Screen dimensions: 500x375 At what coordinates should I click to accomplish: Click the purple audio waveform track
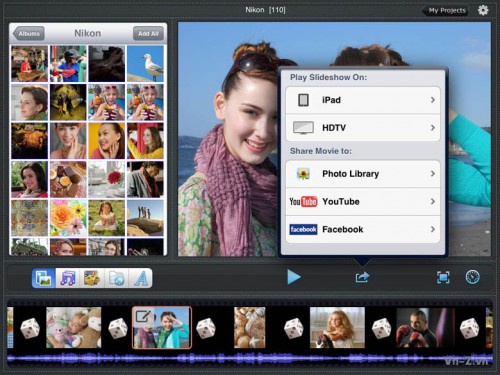(250, 359)
